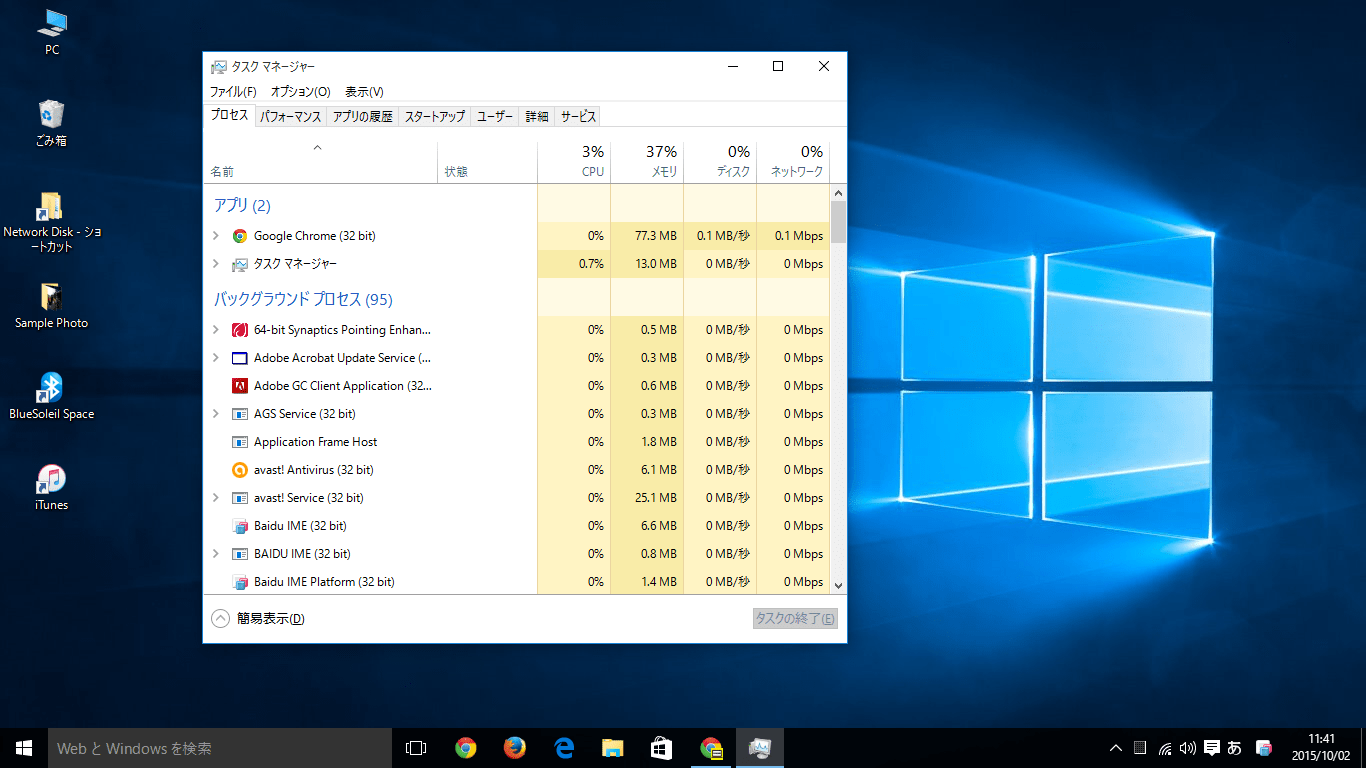
Task: Click the Adobe Acrobat Update Service icon
Action: [240, 358]
